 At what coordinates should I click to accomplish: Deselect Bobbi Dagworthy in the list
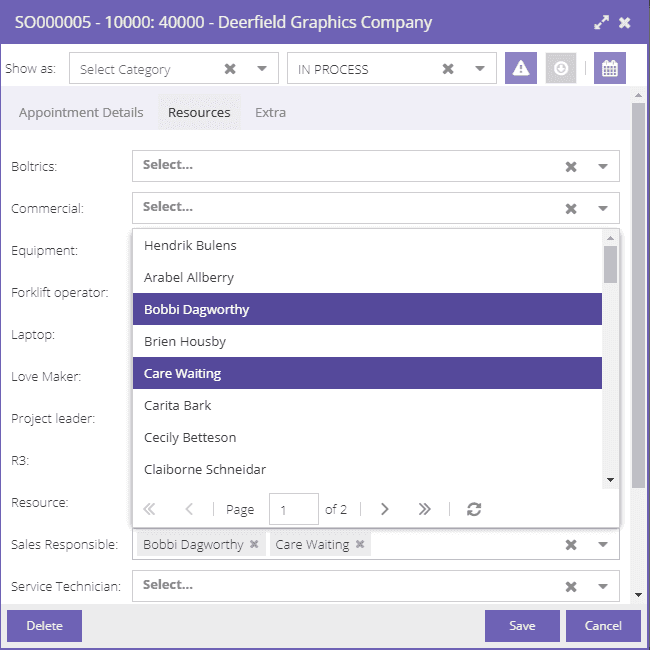pos(367,309)
